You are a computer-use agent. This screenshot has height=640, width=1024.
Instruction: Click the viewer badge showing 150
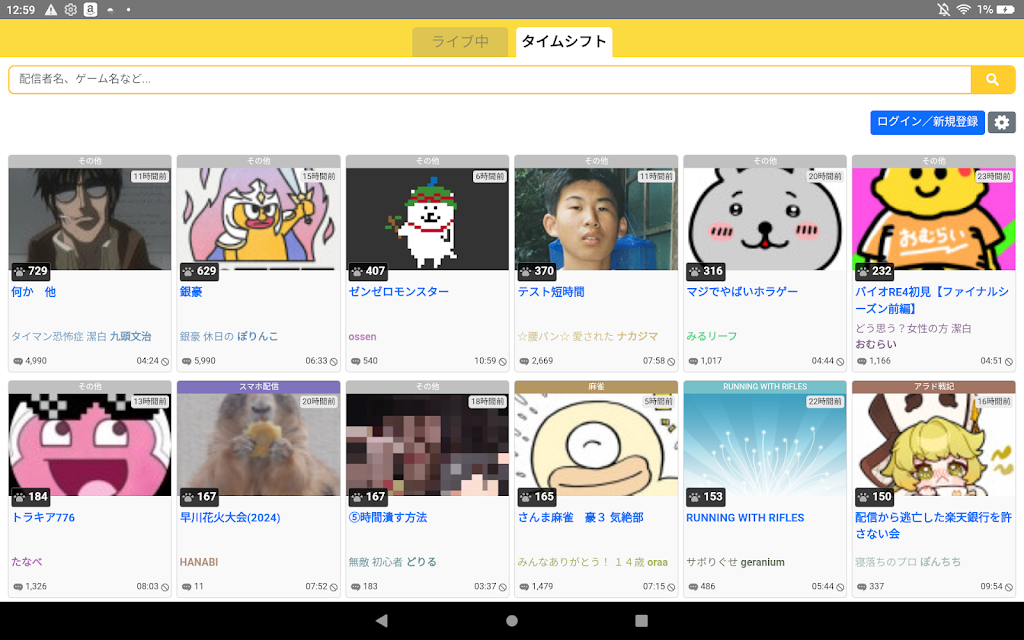coord(874,496)
